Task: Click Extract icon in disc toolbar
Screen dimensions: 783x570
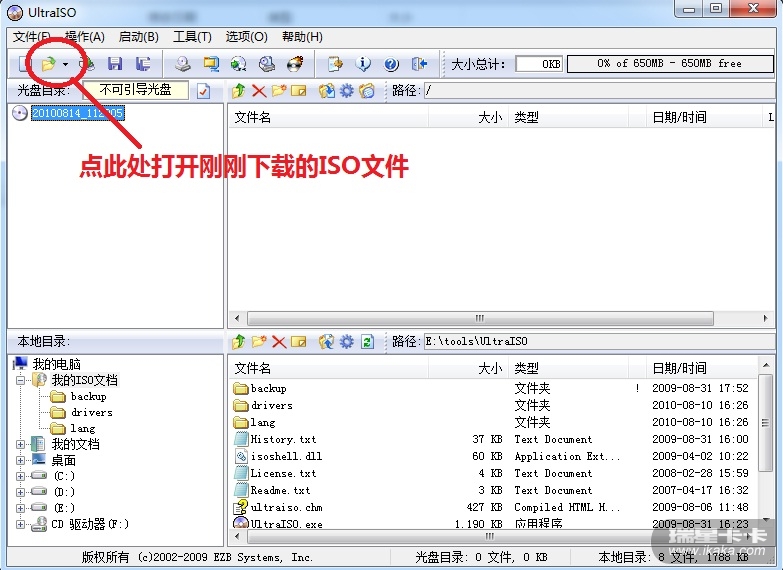Action: (x=327, y=90)
